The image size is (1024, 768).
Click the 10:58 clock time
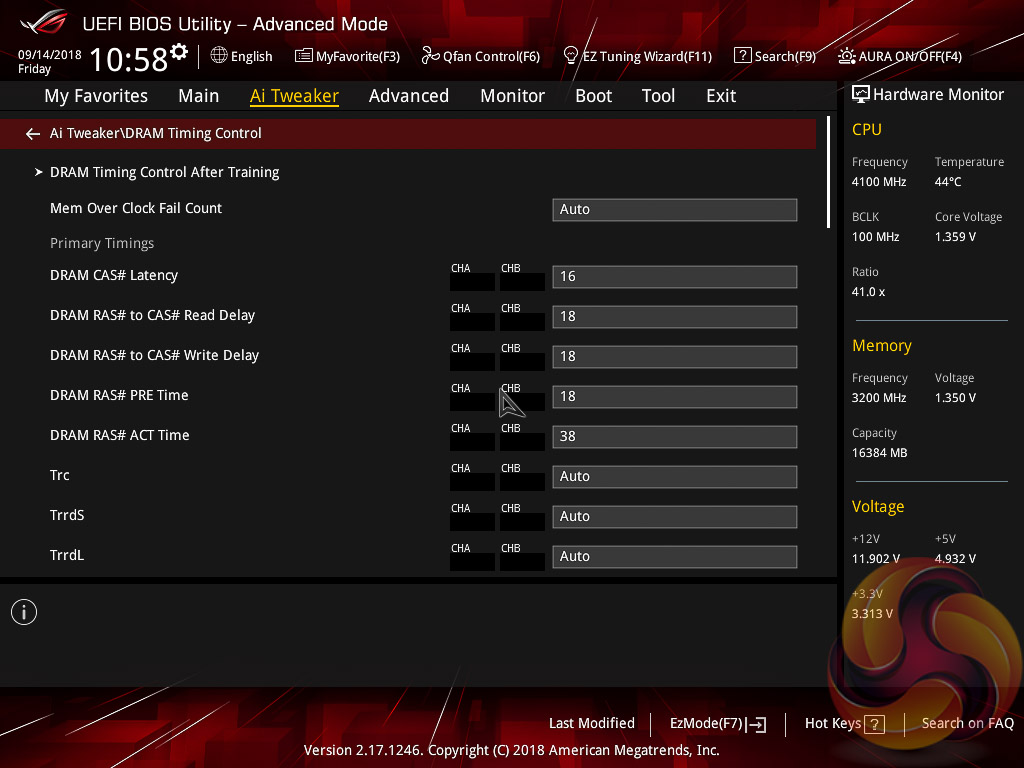(129, 59)
